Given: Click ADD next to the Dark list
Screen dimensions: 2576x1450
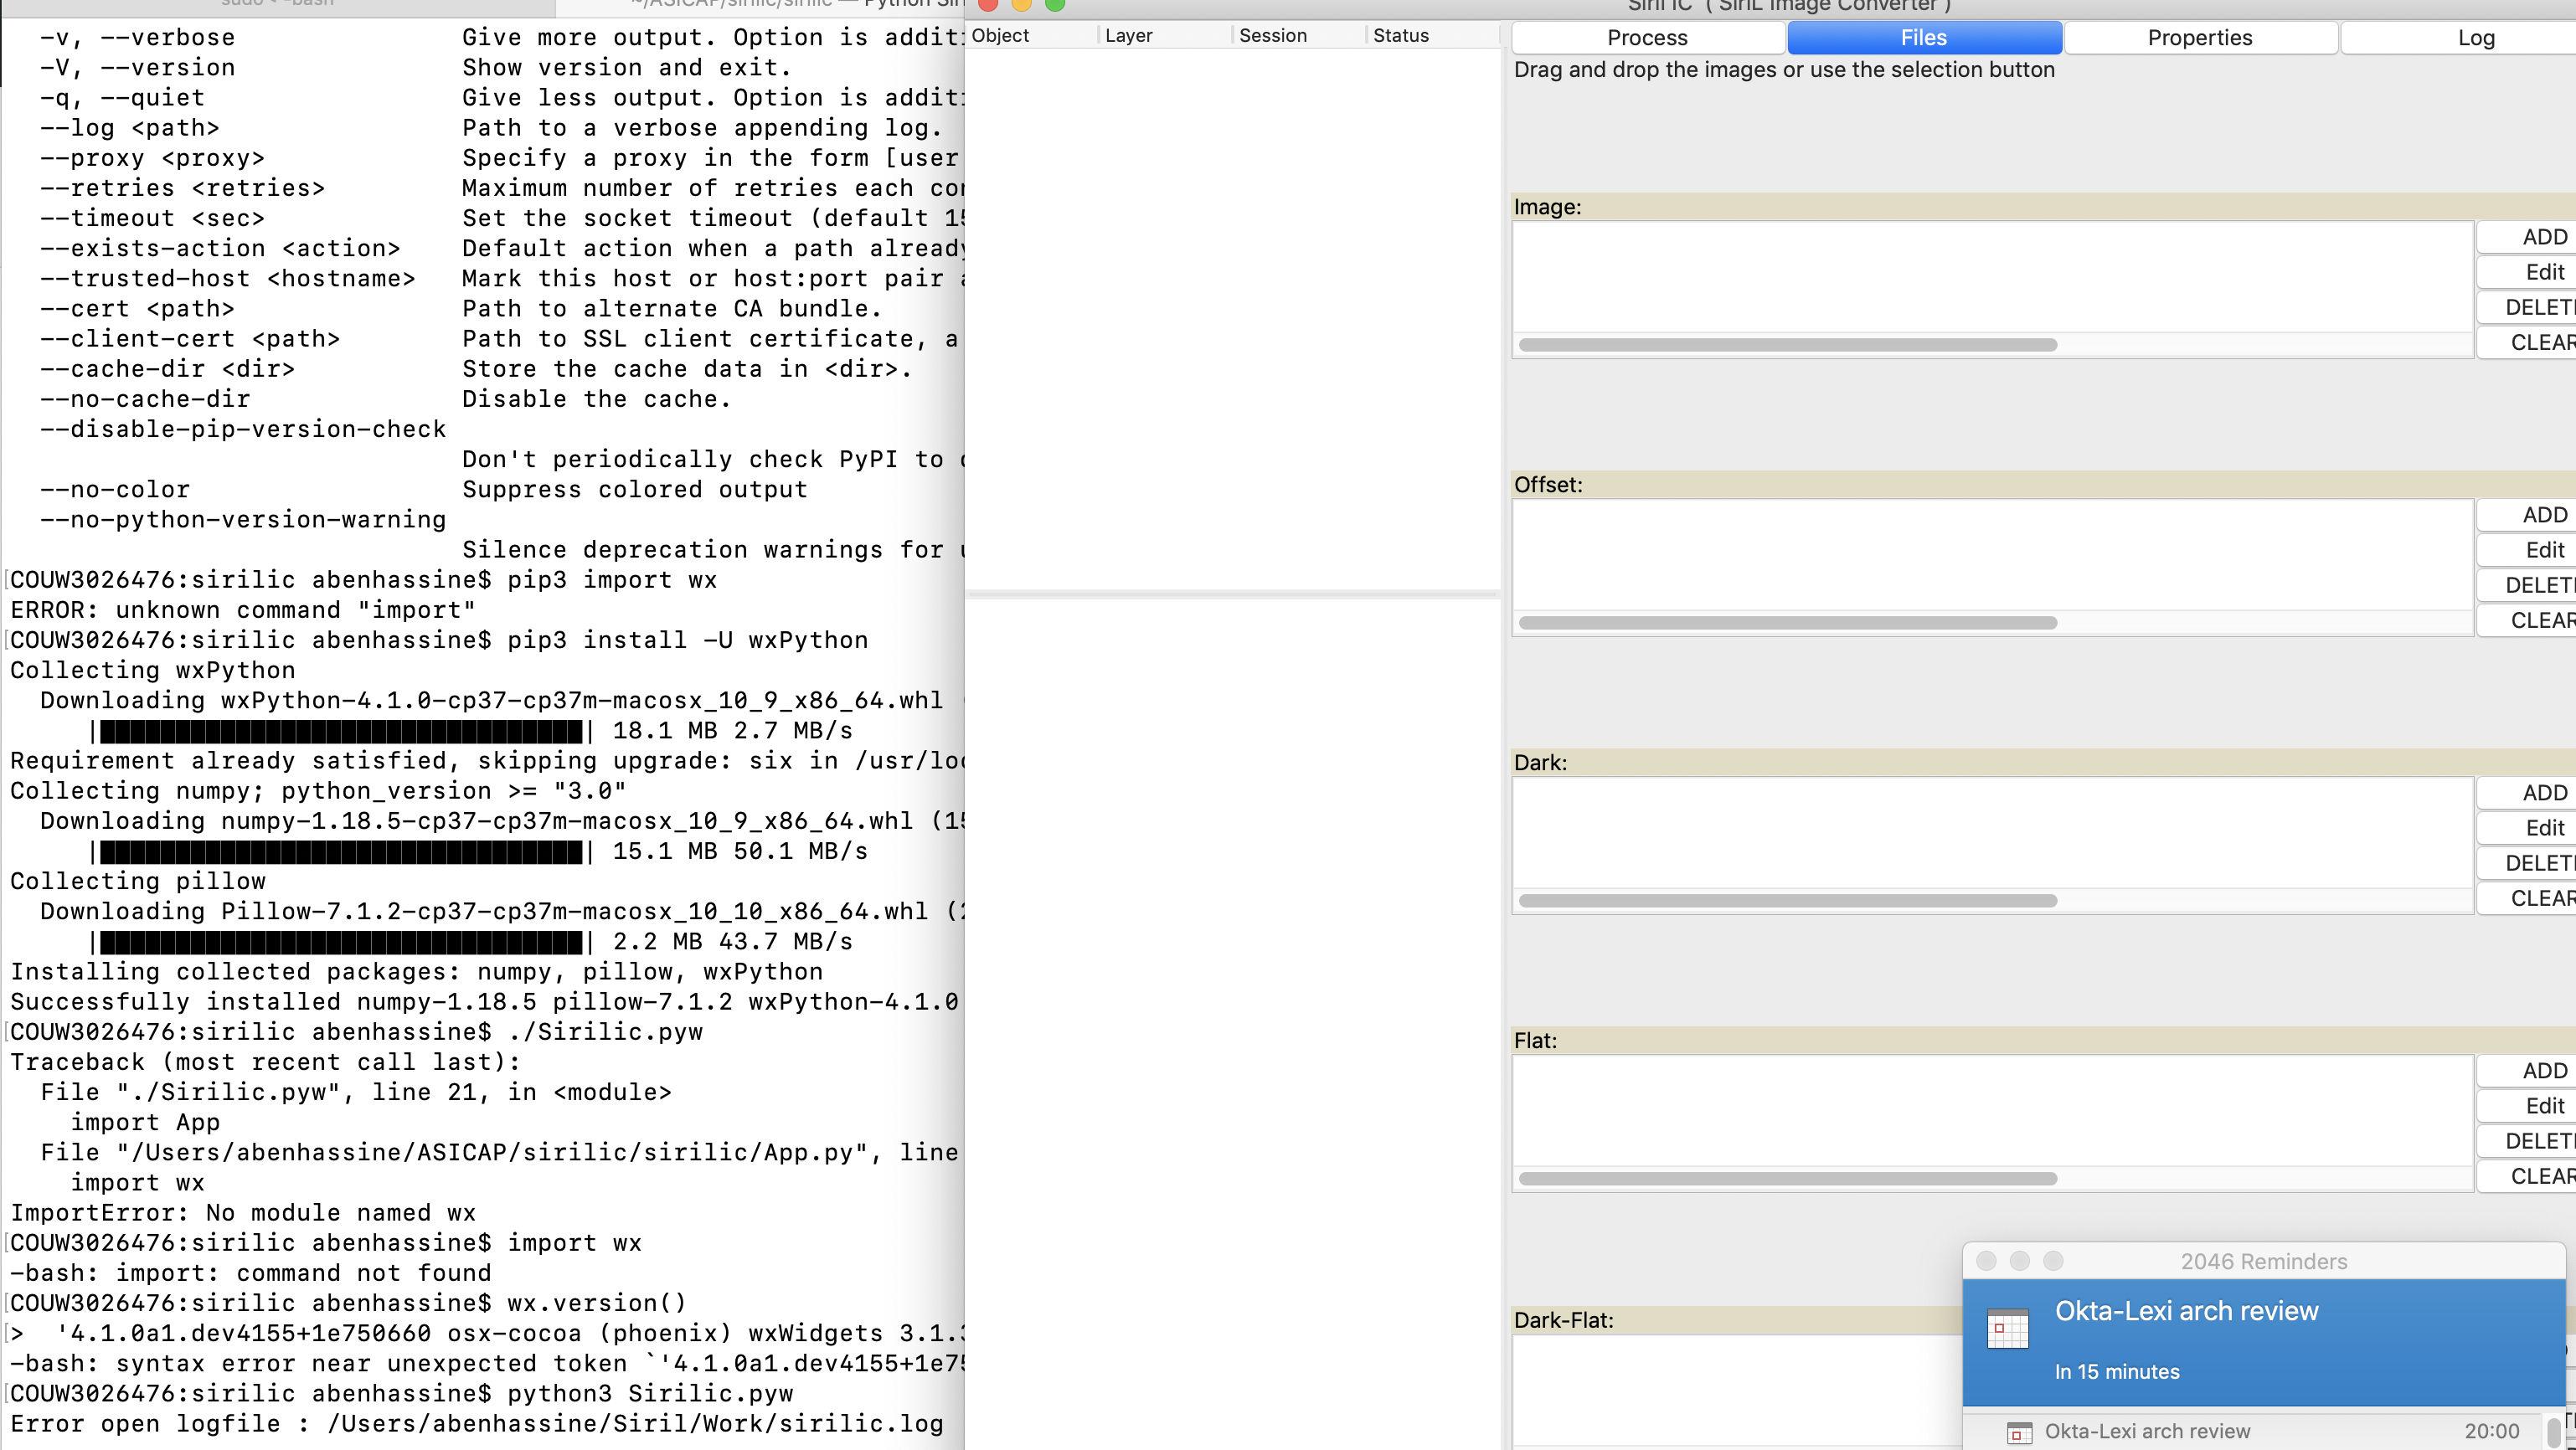Looking at the screenshot, I should 2543,793.
